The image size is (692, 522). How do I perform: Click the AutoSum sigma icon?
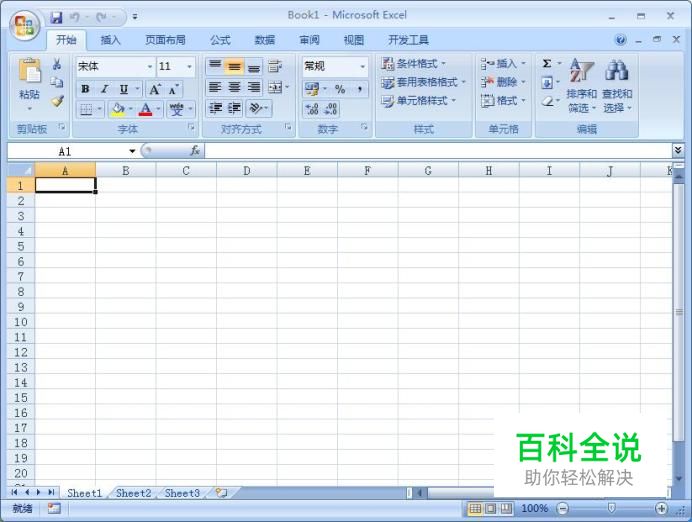click(547, 63)
